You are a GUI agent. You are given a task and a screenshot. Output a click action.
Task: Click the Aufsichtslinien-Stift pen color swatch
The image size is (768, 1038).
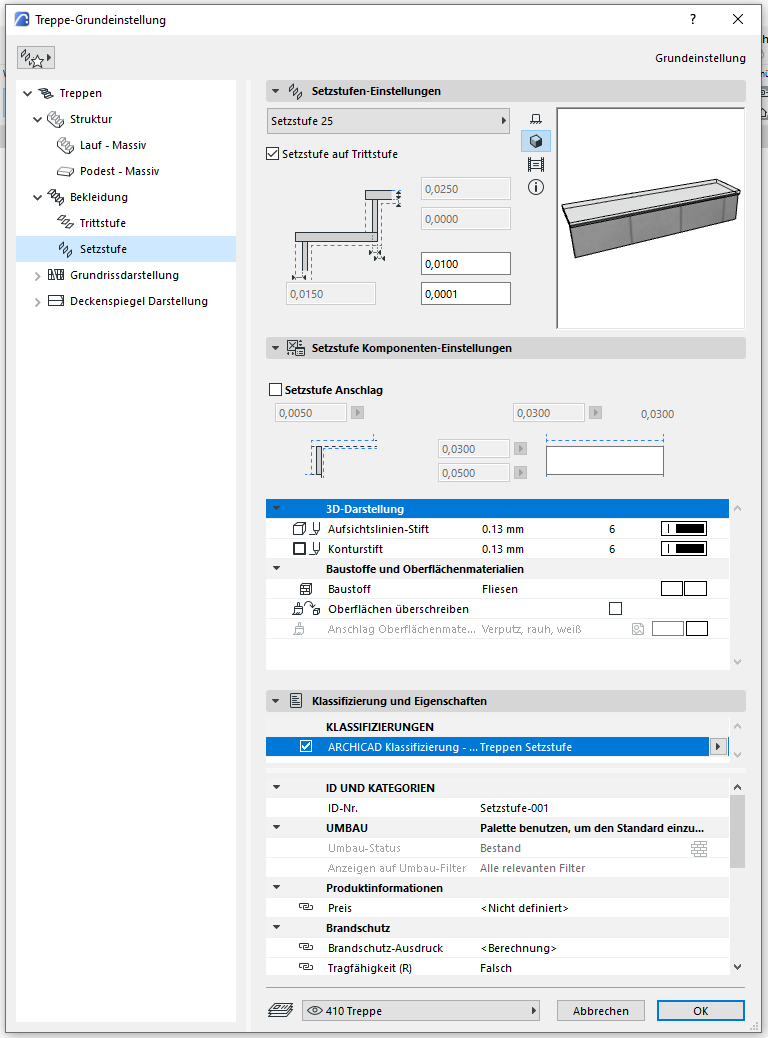coord(684,529)
